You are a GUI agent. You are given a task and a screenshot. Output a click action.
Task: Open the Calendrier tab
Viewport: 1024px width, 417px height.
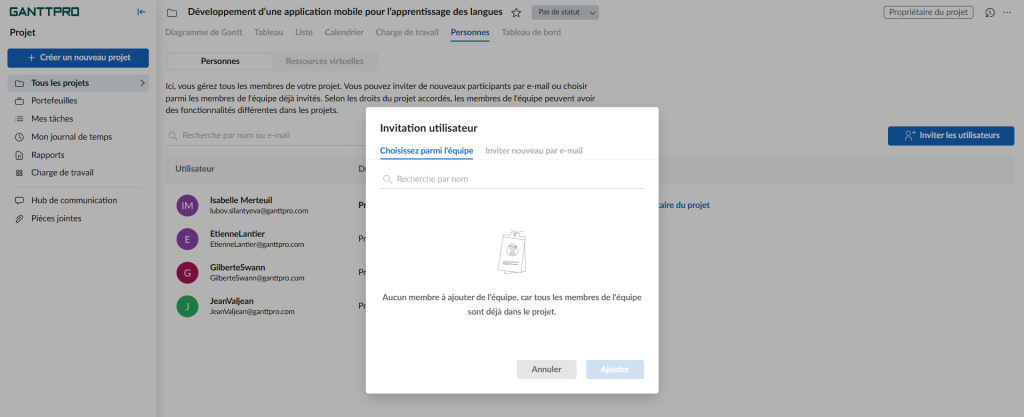click(344, 32)
